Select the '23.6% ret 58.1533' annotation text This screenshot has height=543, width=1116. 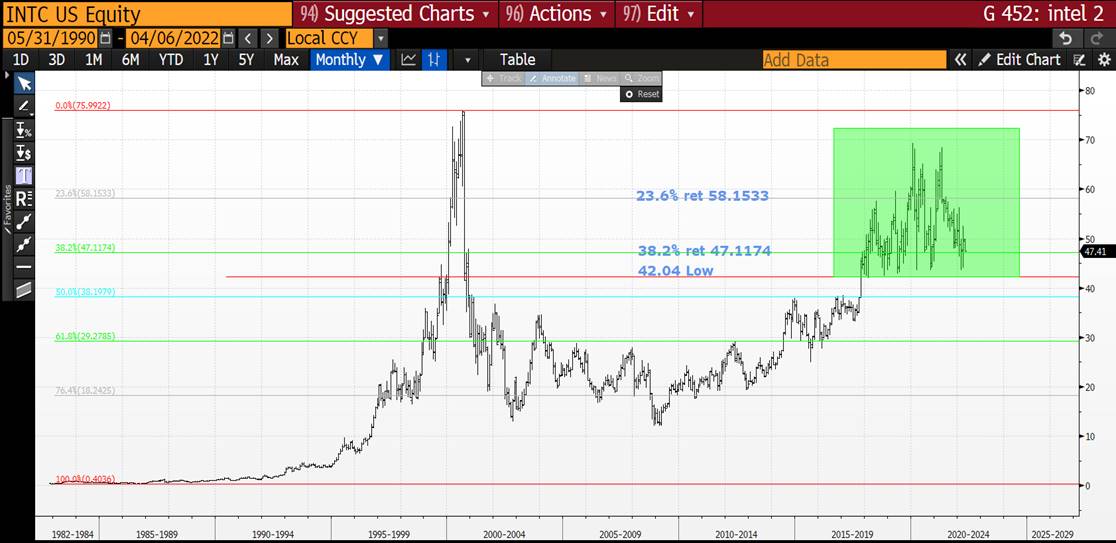pyautogui.click(x=702, y=196)
